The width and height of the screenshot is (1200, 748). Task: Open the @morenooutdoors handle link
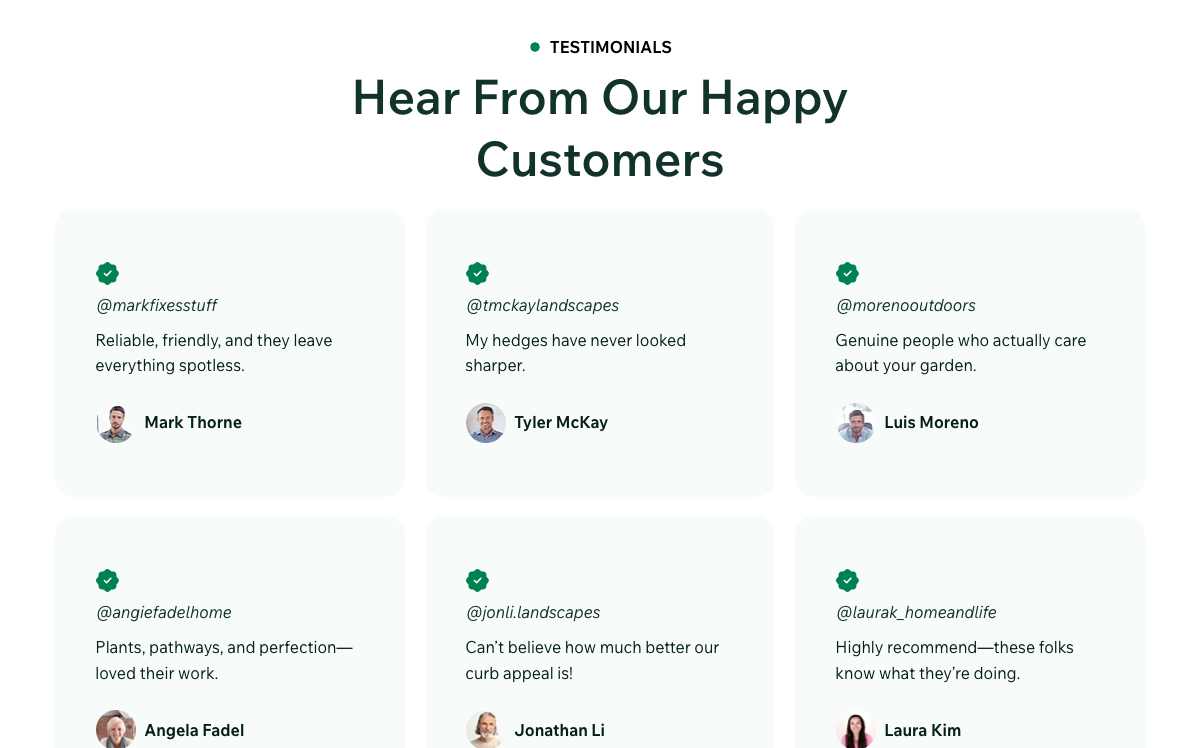pyautogui.click(x=906, y=305)
